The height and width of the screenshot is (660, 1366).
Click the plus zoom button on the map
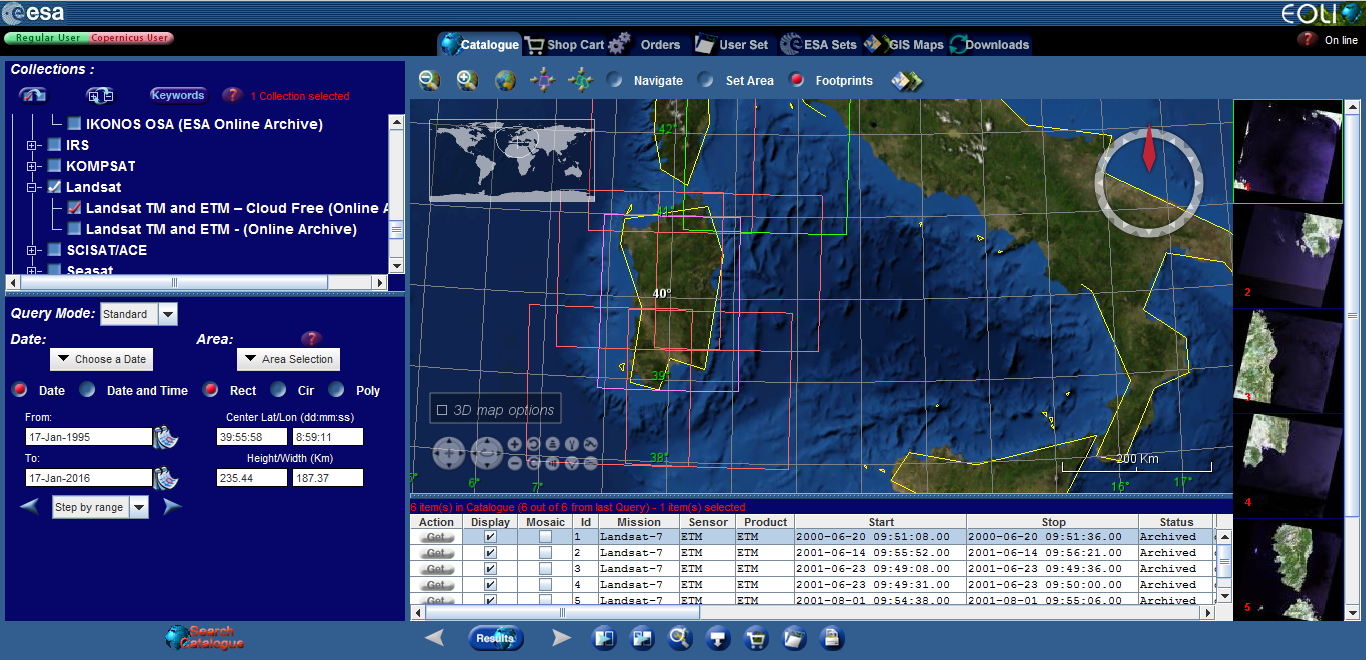pyautogui.click(x=514, y=444)
